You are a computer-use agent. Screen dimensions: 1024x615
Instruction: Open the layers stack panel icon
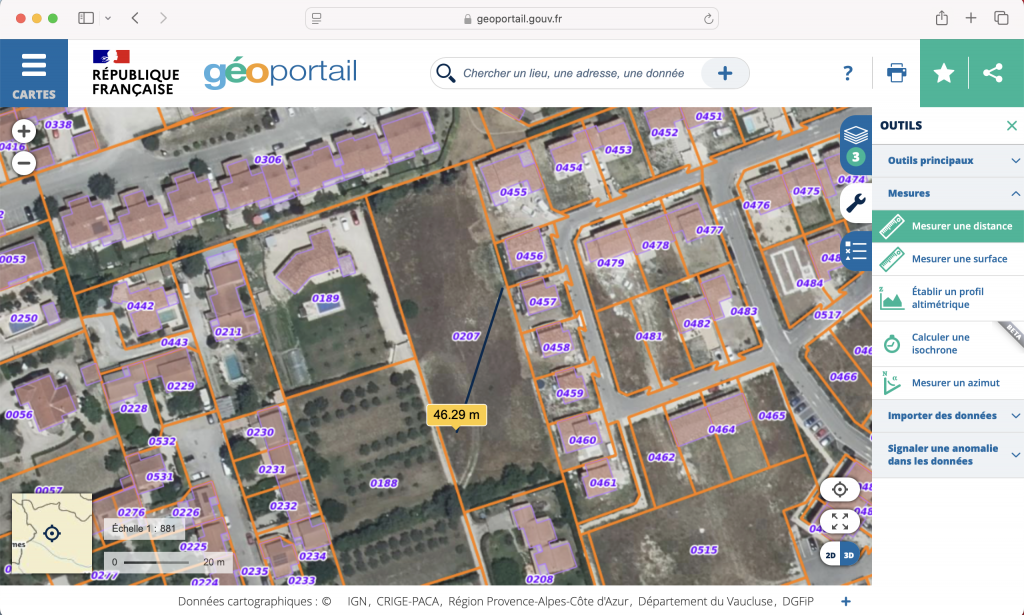(x=855, y=136)
